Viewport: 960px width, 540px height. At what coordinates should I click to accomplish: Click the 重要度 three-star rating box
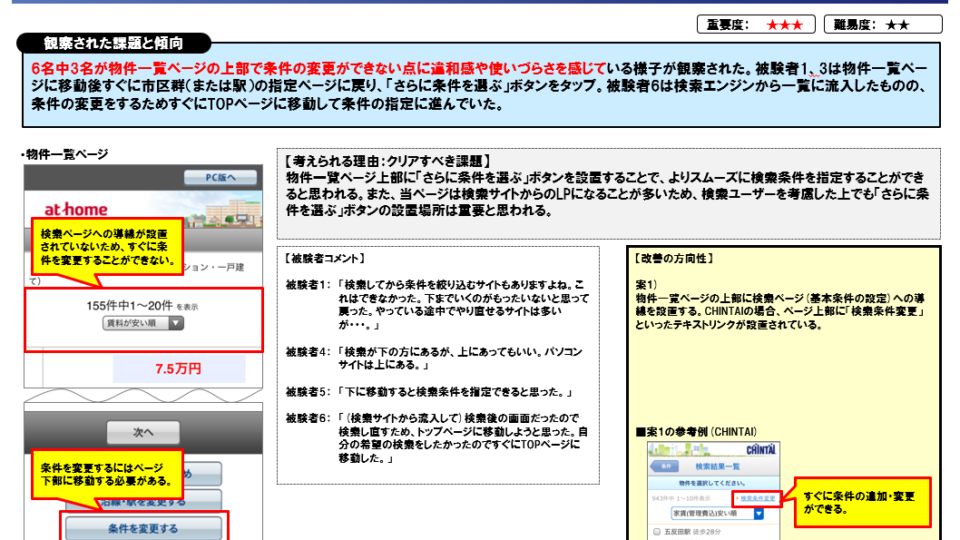click(756, 24)
